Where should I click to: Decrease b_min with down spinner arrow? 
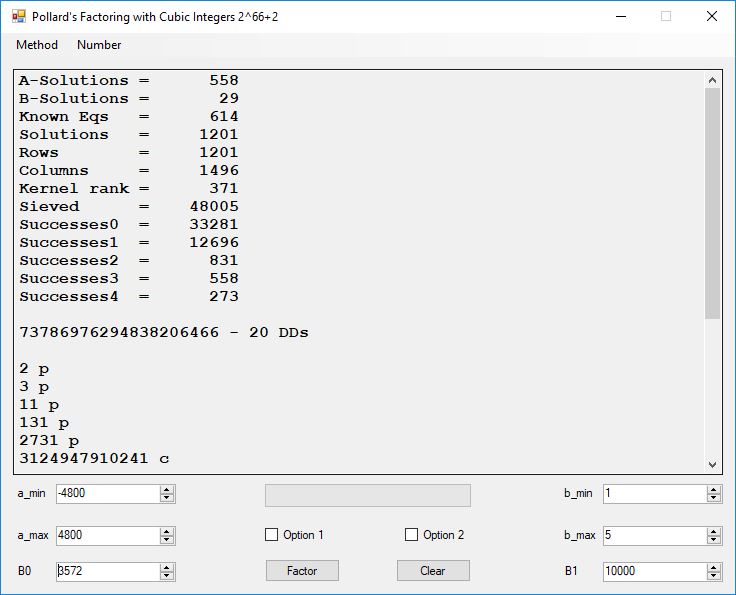[714, 498]
